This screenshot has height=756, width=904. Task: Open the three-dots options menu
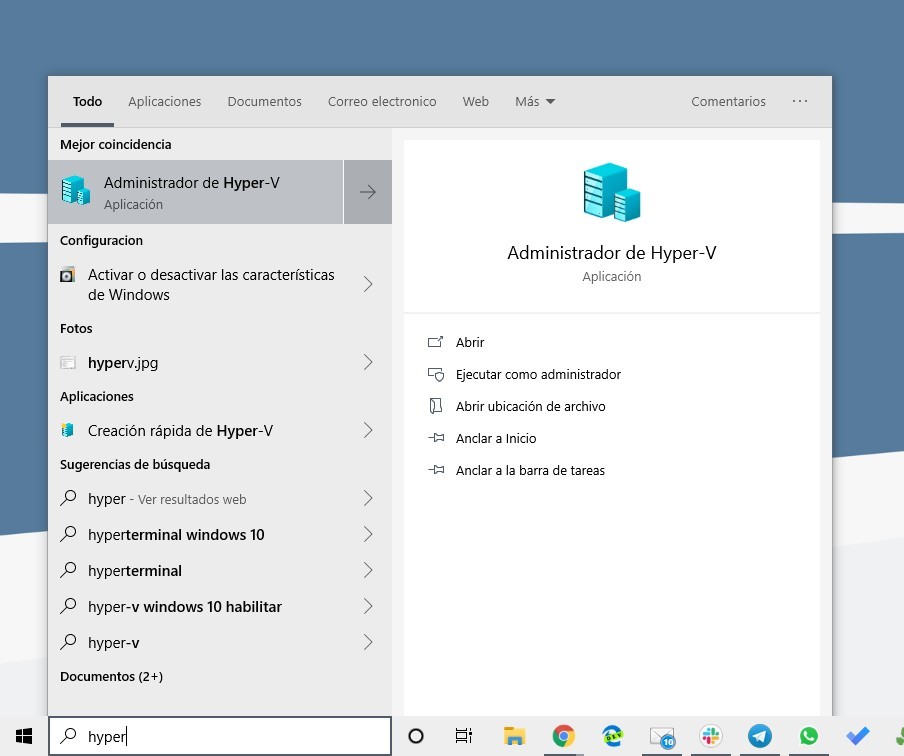click(800, 101)
